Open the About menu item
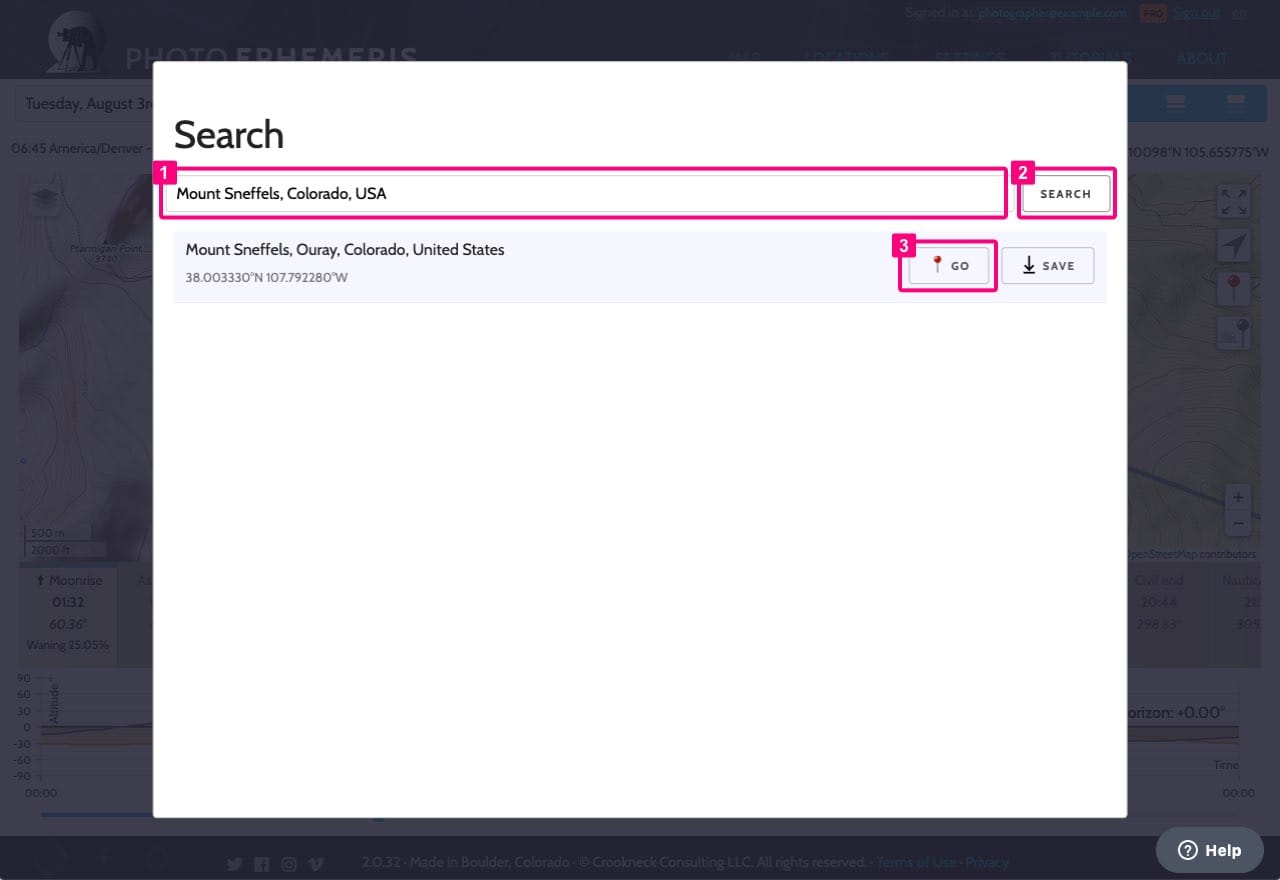1280x880 pixels. (x=1201, y=58)
